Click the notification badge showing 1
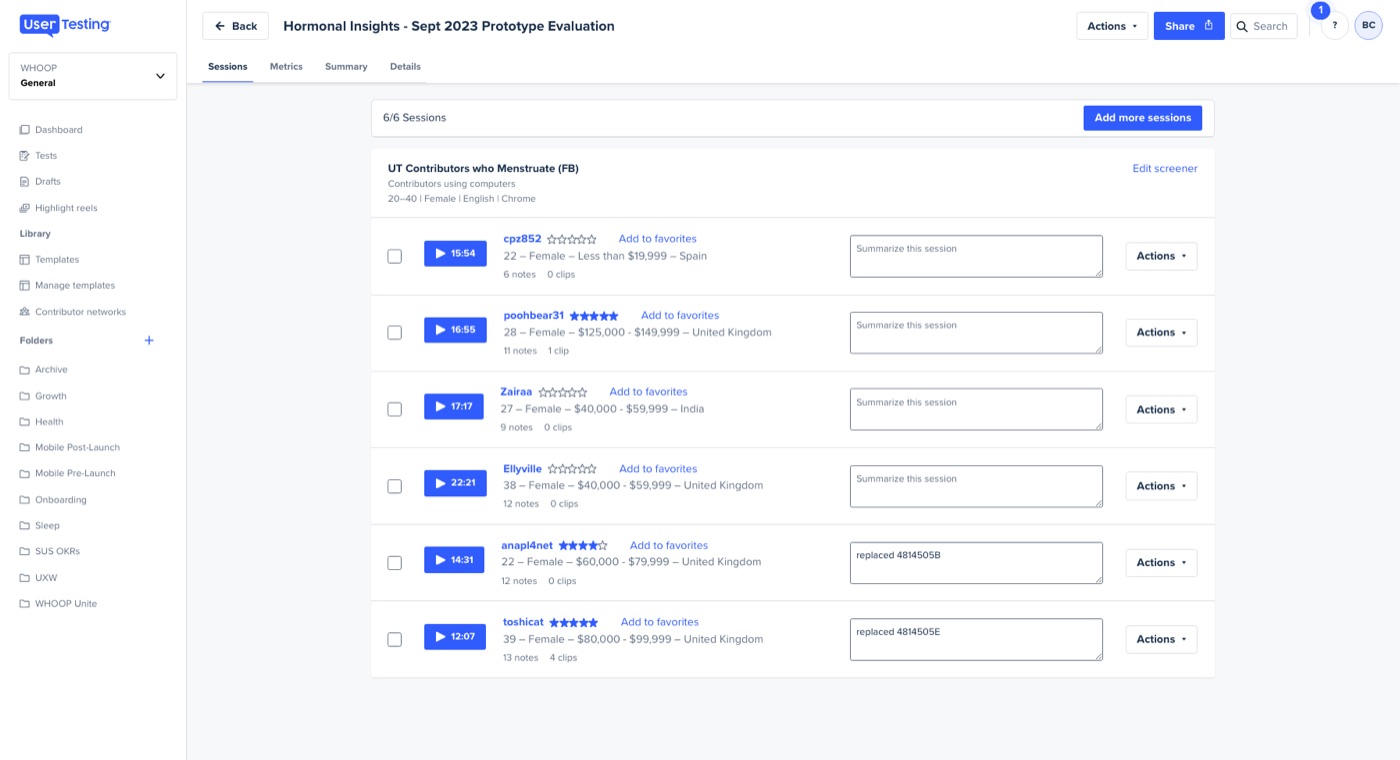The width and height of the screenshot is (1400, 760). tap(1320, 10)
